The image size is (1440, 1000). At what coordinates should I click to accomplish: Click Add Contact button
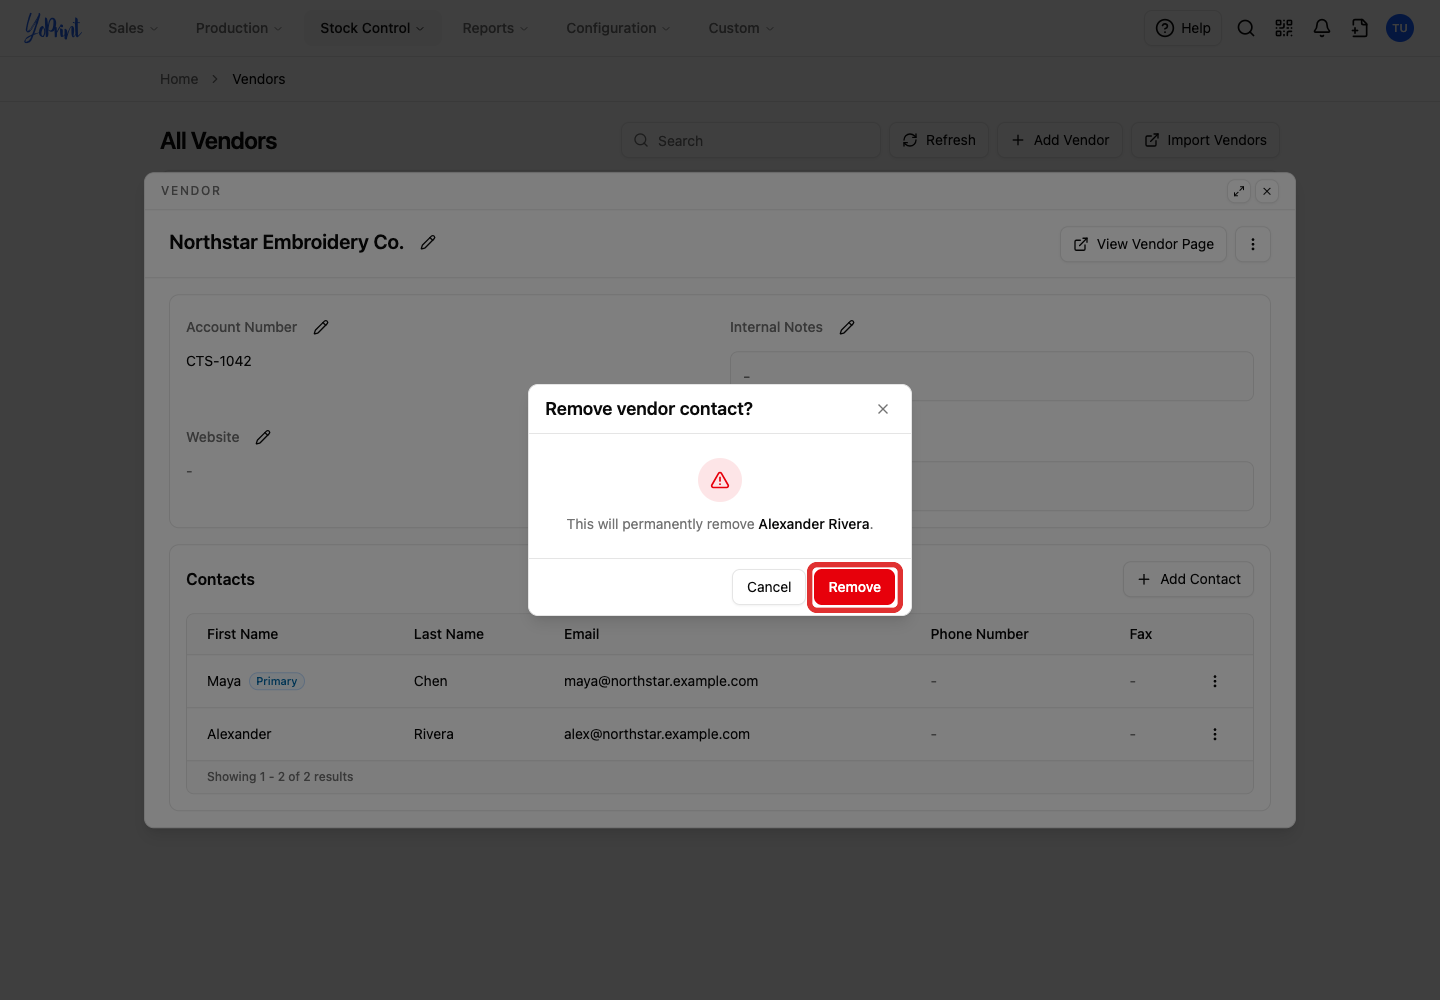click(x=1188, y=579)
